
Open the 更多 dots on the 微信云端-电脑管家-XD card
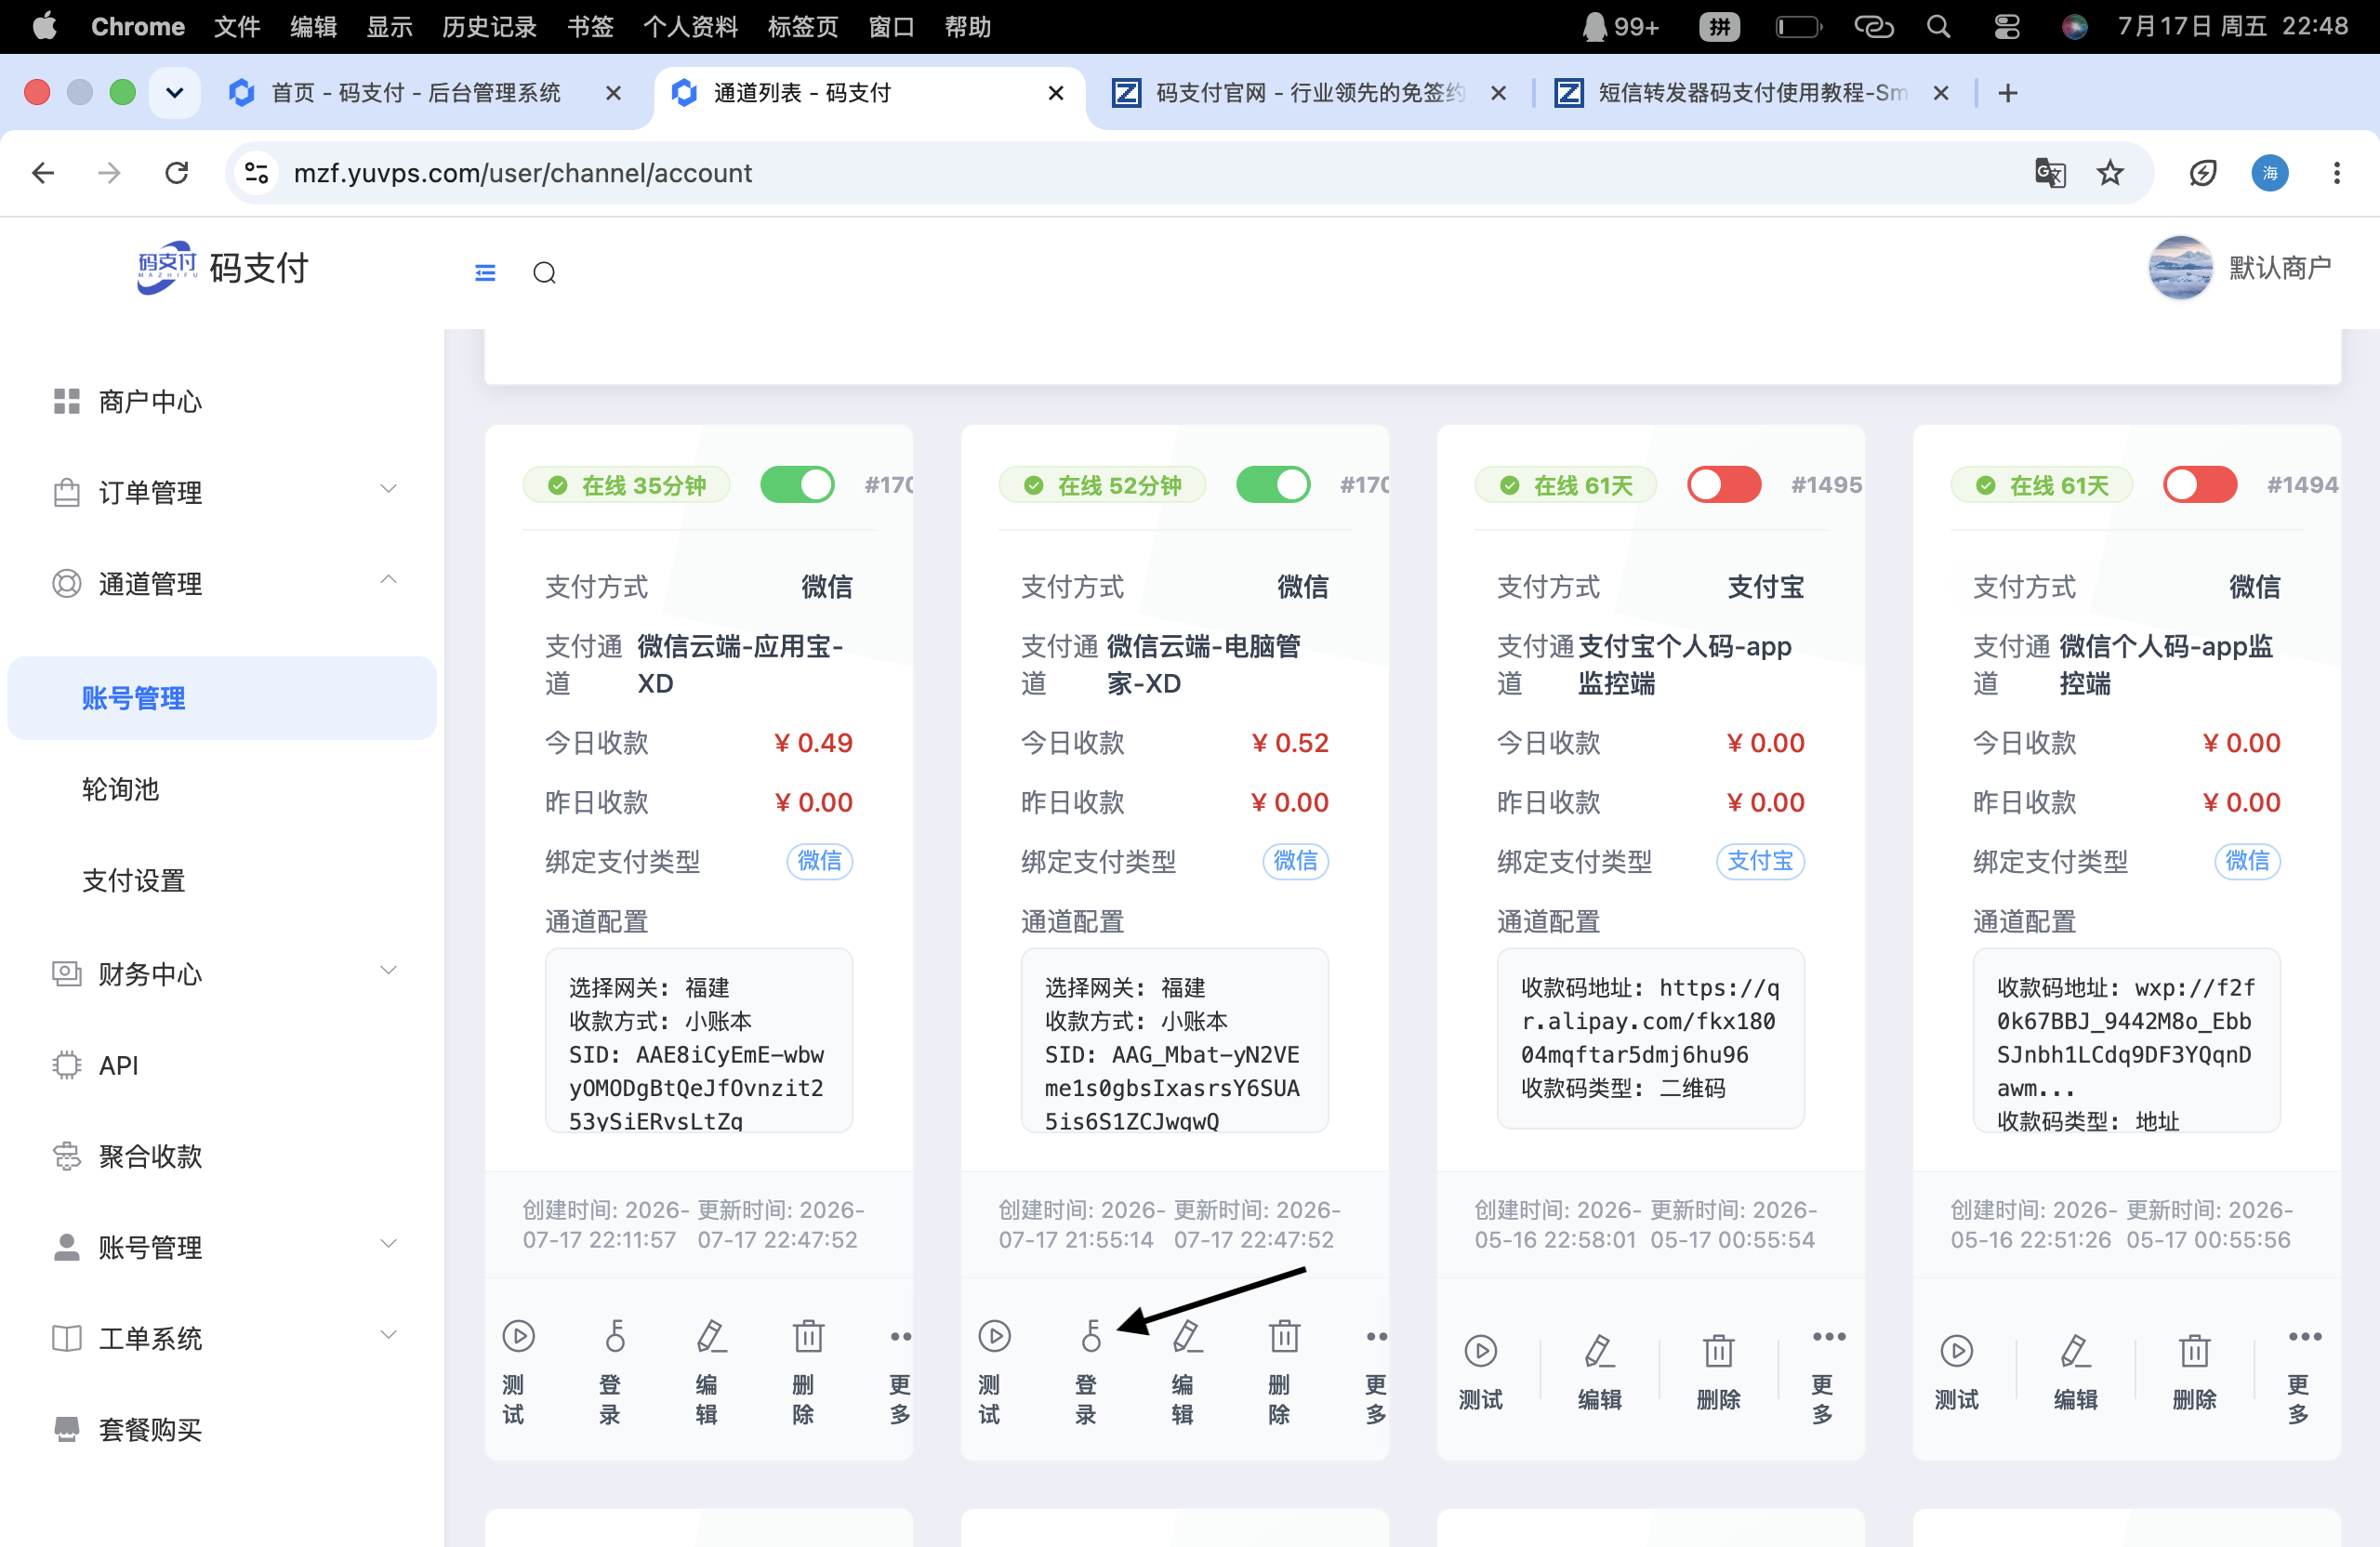pos(1376,1335)
